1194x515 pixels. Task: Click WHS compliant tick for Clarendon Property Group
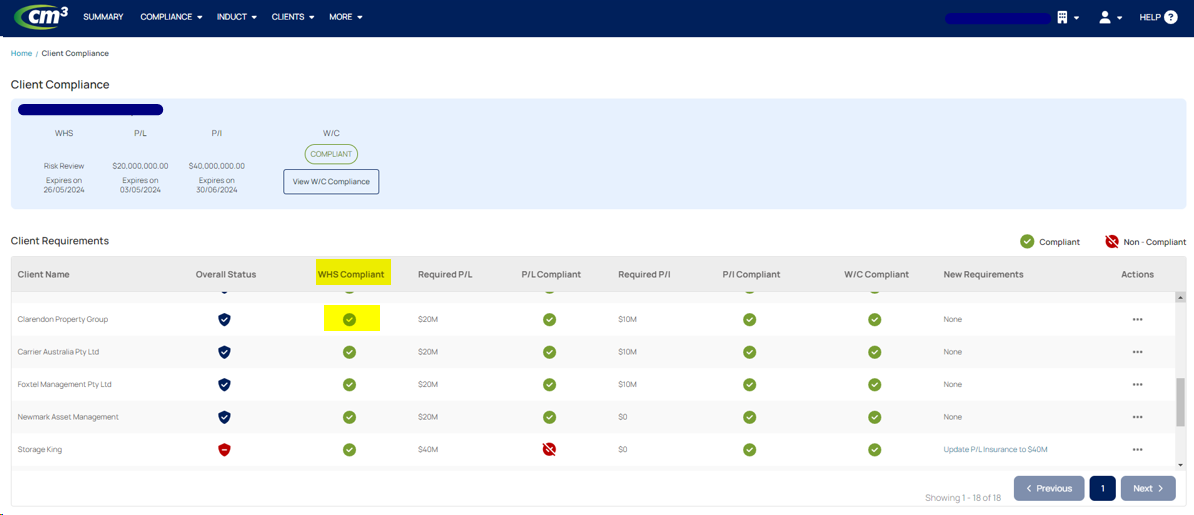click(x=350, y=319)
